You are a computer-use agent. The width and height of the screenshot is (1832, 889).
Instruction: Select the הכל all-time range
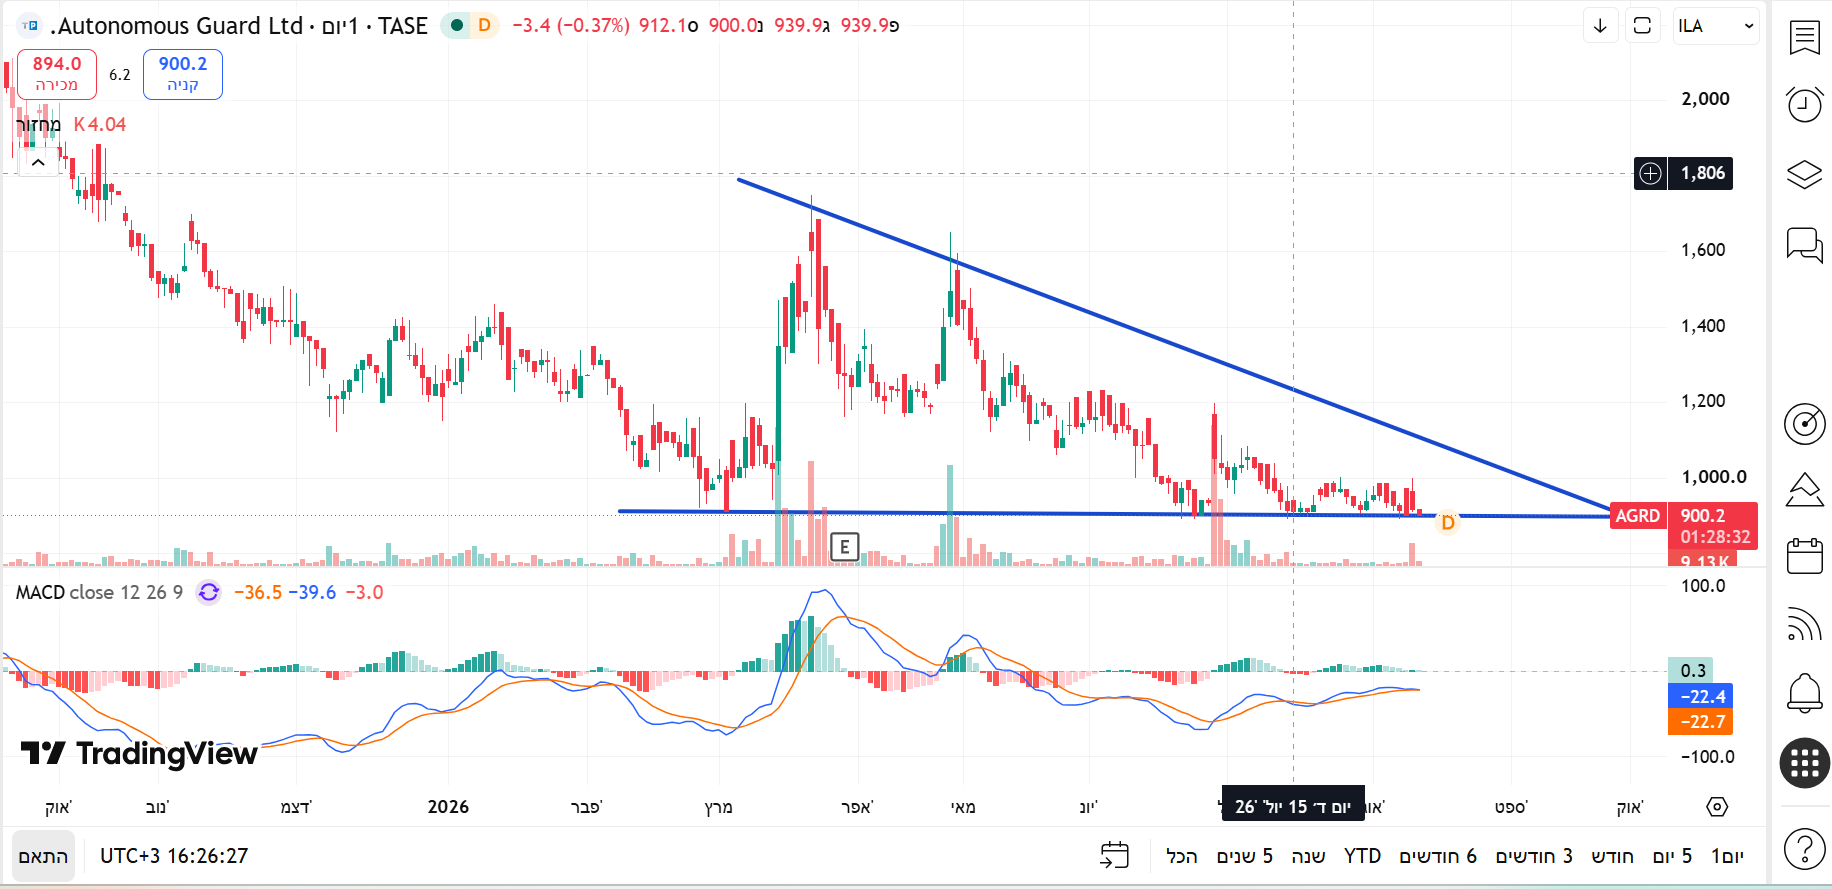pyautogui.click(x=1181, y=856)
